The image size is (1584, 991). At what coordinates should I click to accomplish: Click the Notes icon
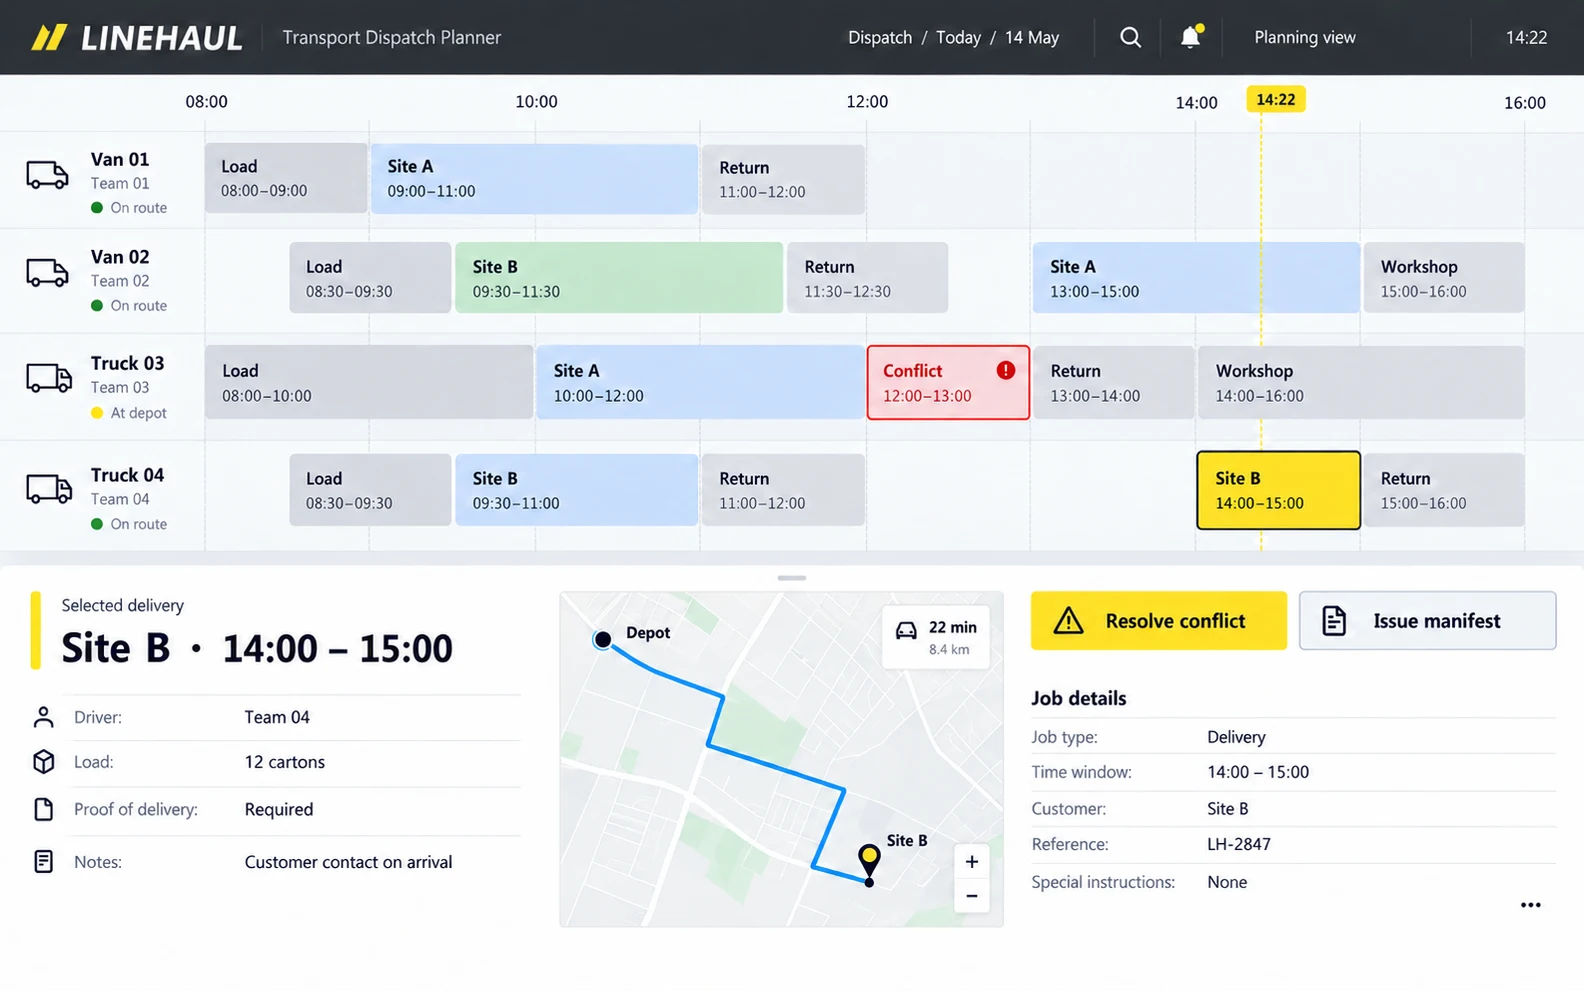tap(43, 861)
